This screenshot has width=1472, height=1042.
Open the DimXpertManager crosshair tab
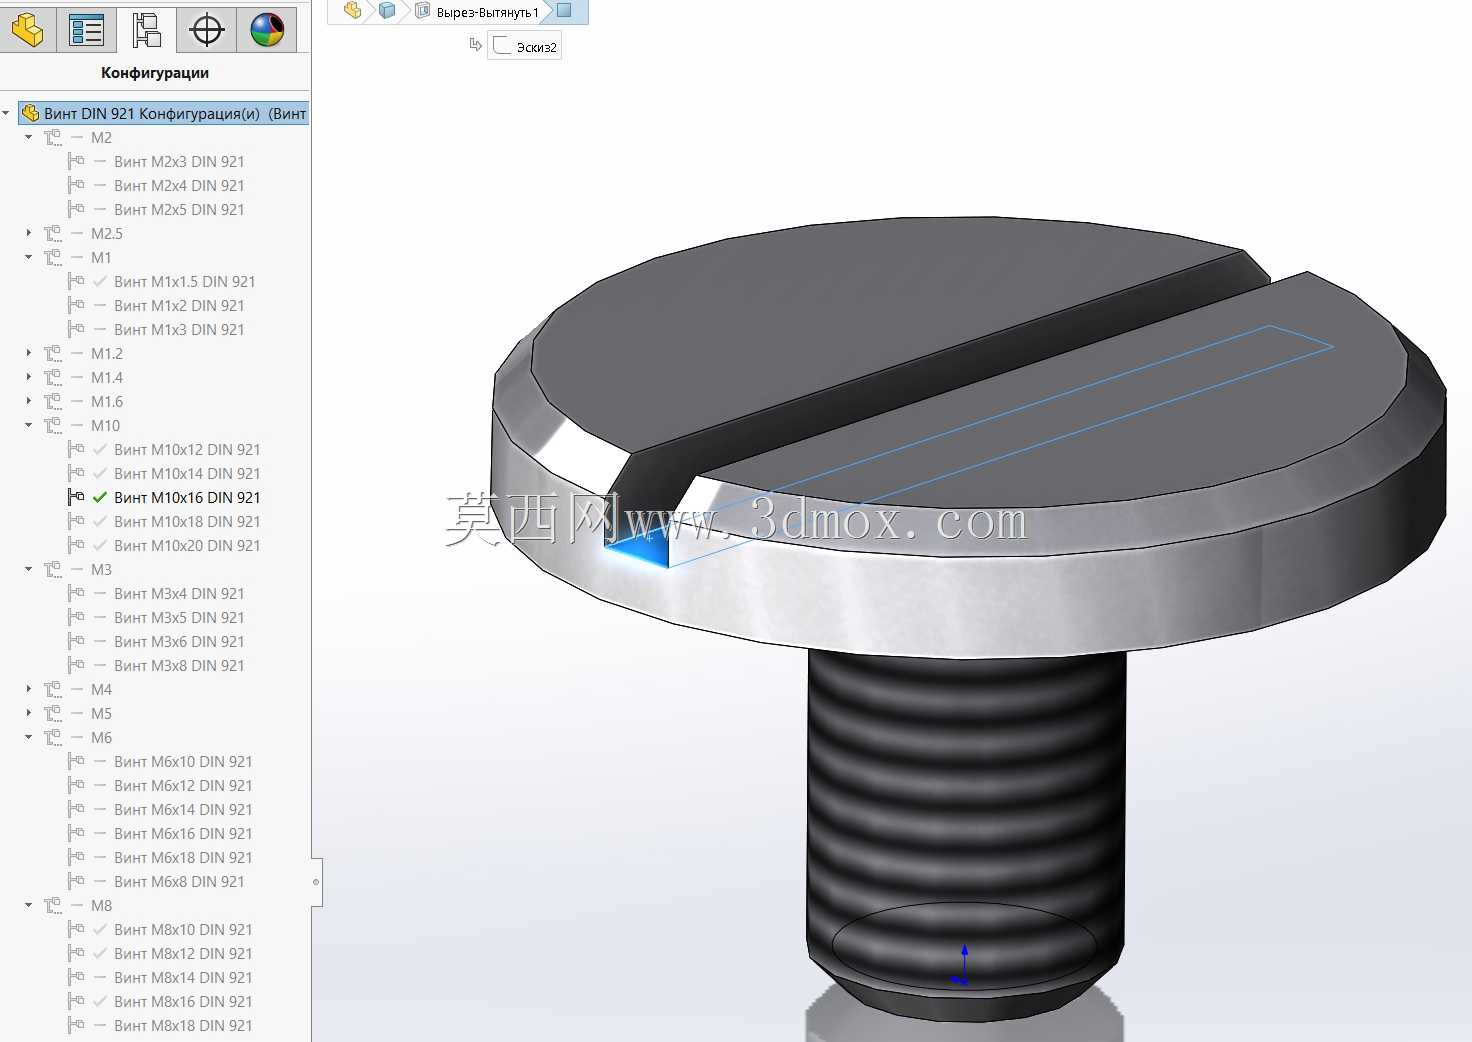(x=206, y=29)
